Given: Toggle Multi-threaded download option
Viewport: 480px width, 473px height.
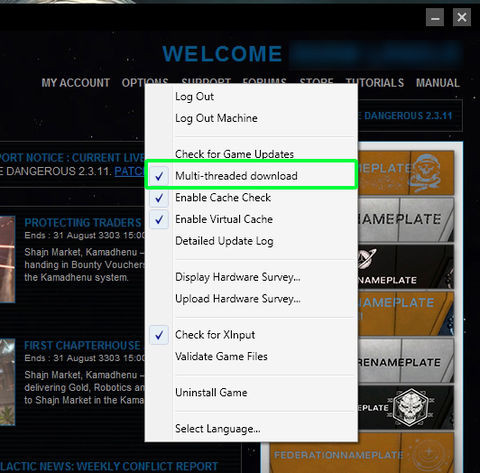Looking at the screenshot, I should click(x=251, y=176).
